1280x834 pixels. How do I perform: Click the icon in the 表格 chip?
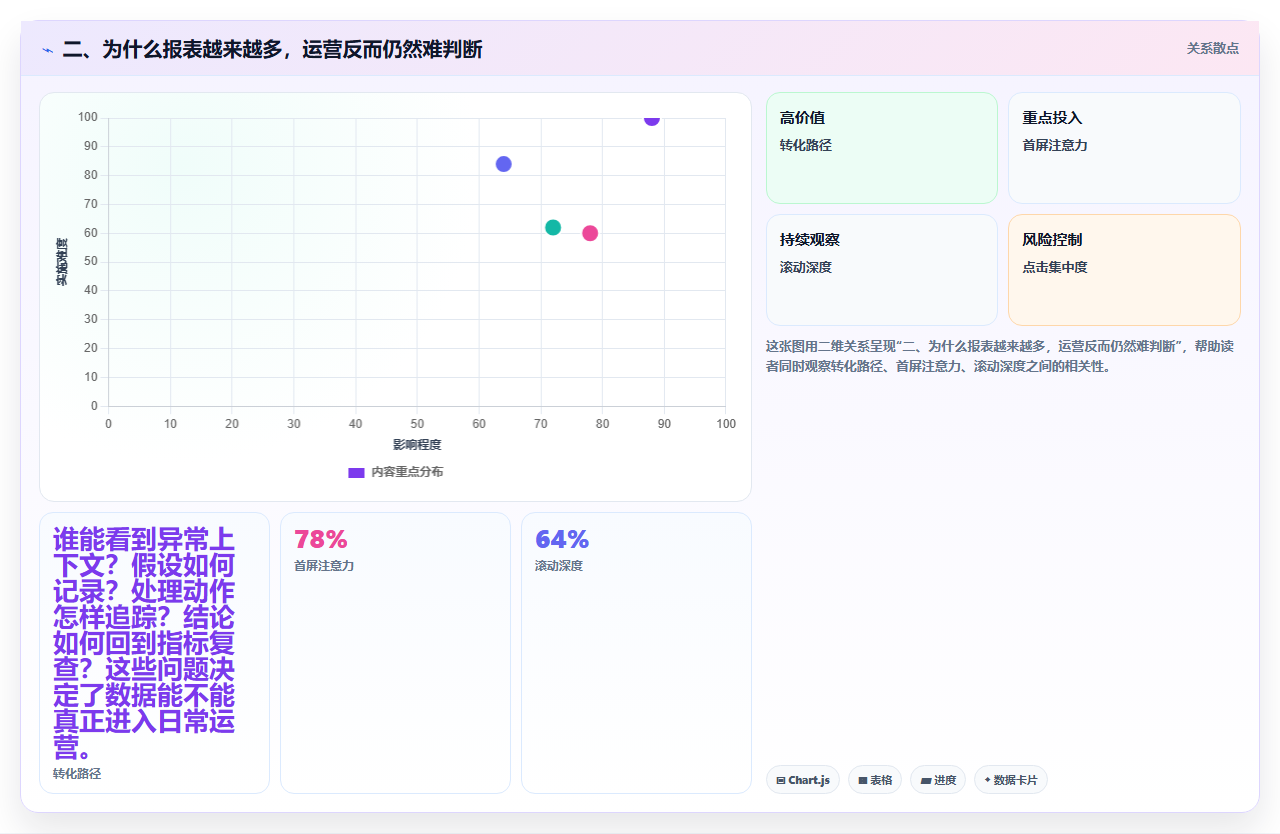click(862, 780)
